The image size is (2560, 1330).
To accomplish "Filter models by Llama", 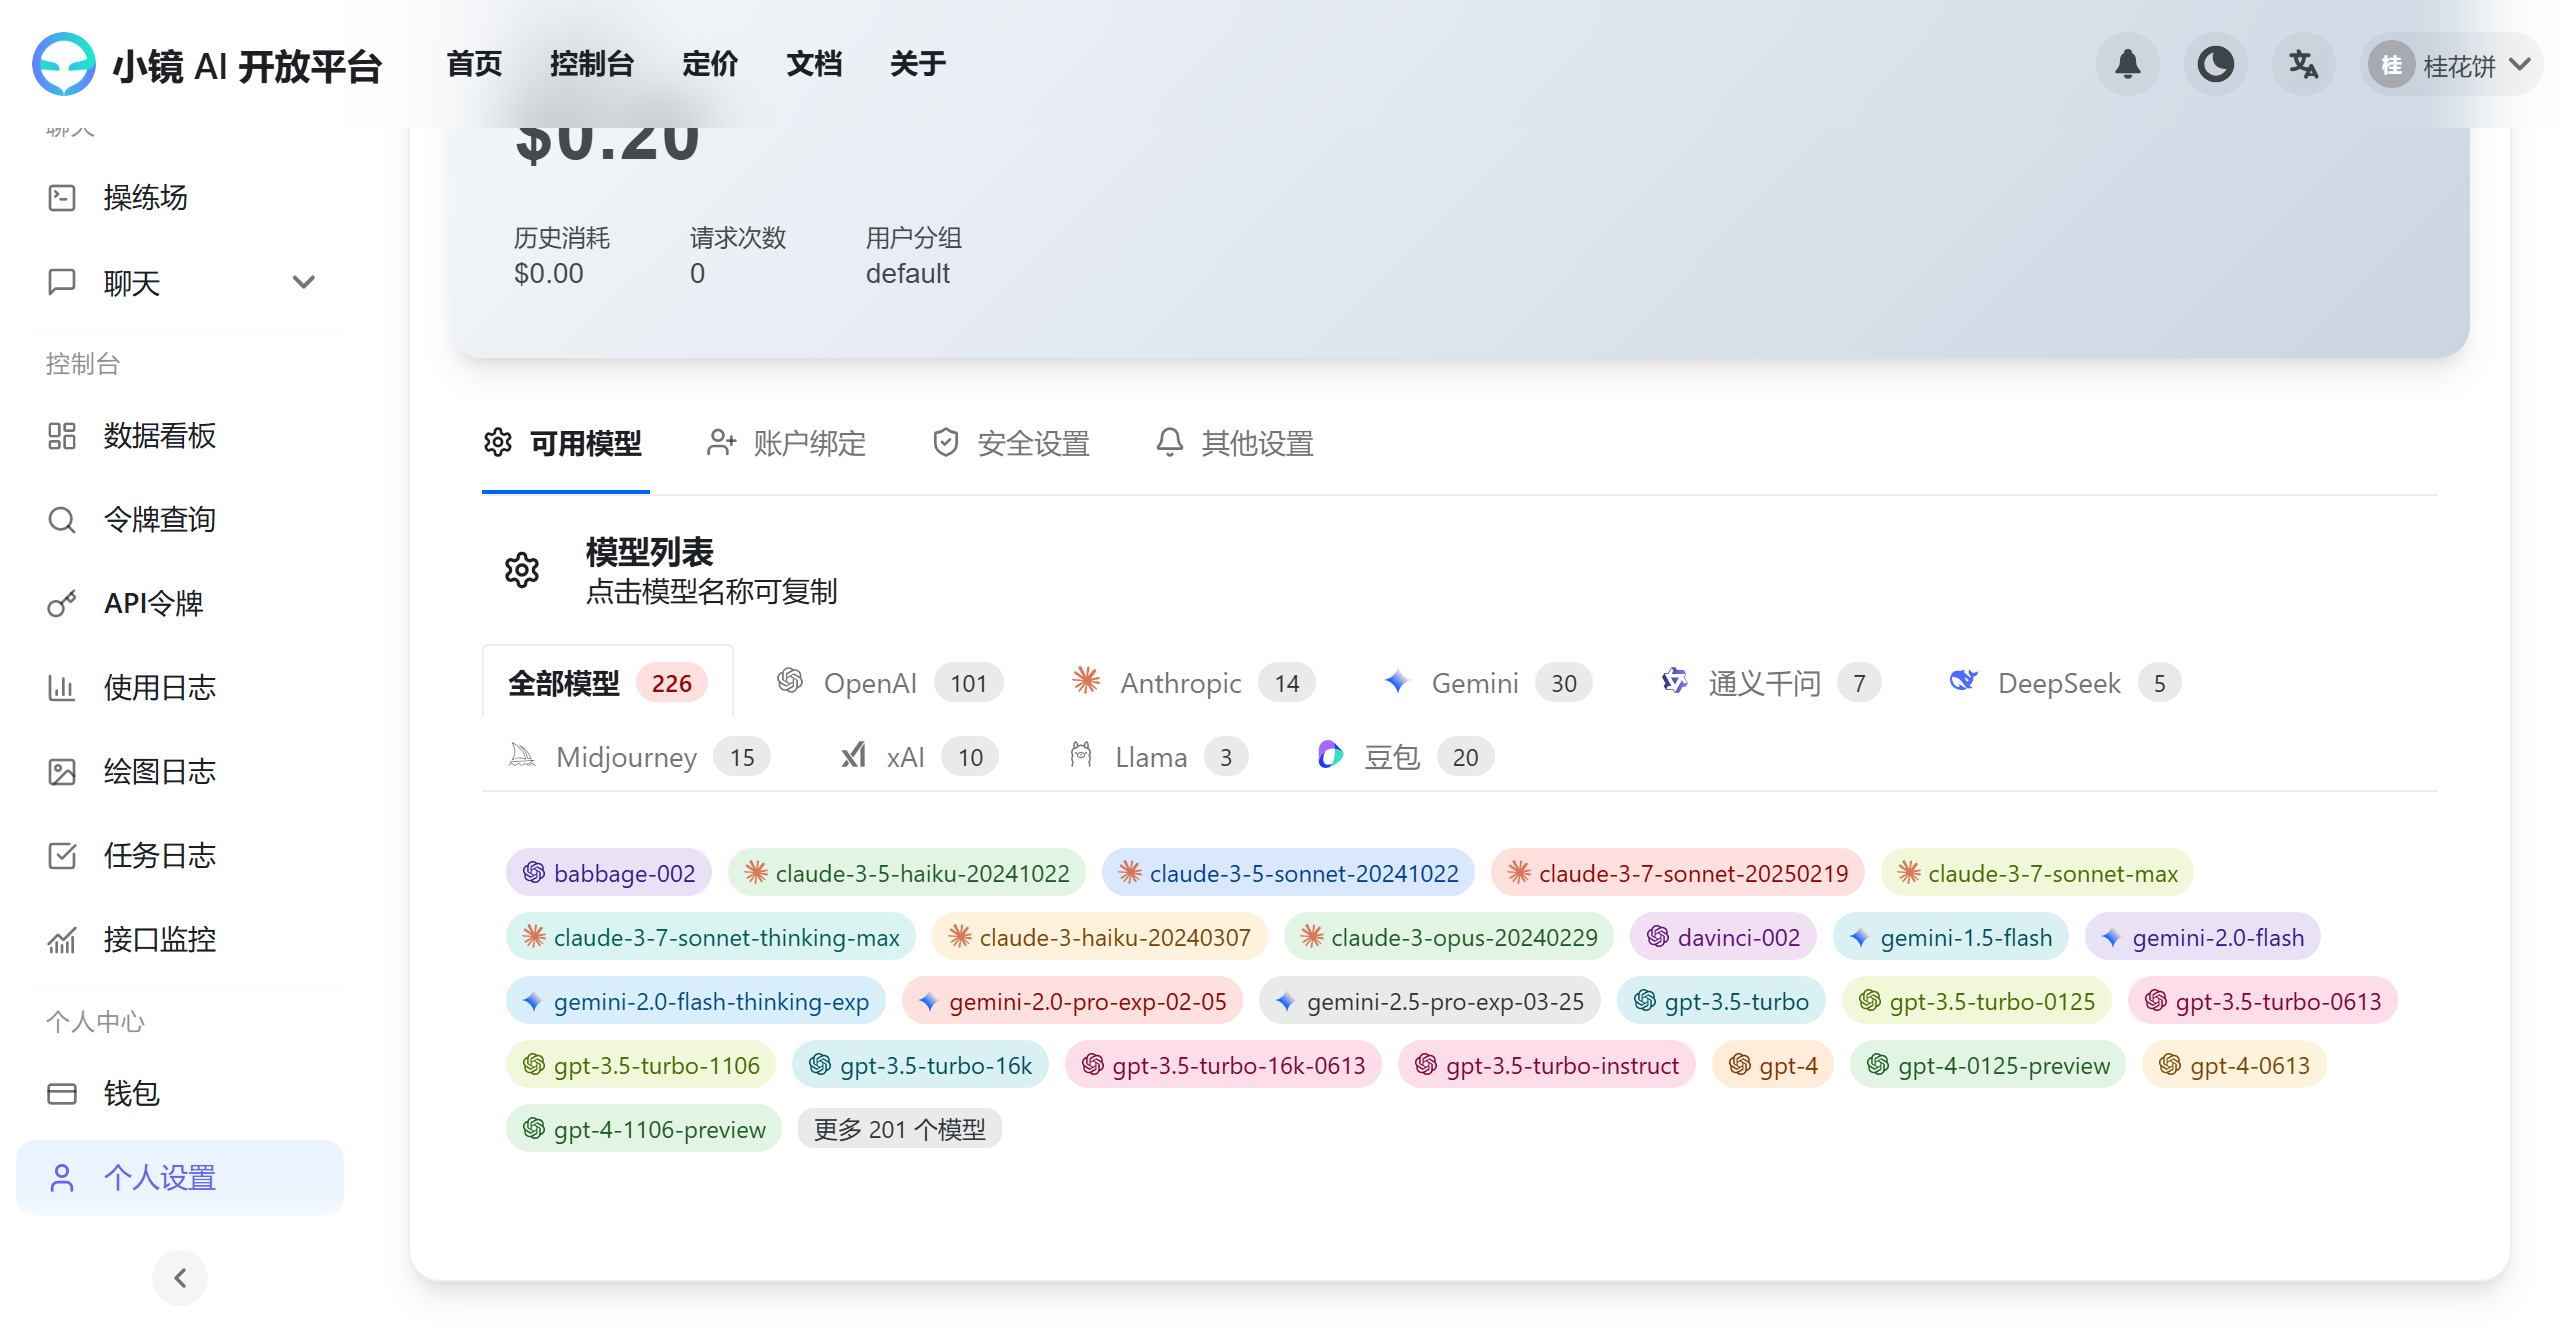I will click(x=1158, y=757).
